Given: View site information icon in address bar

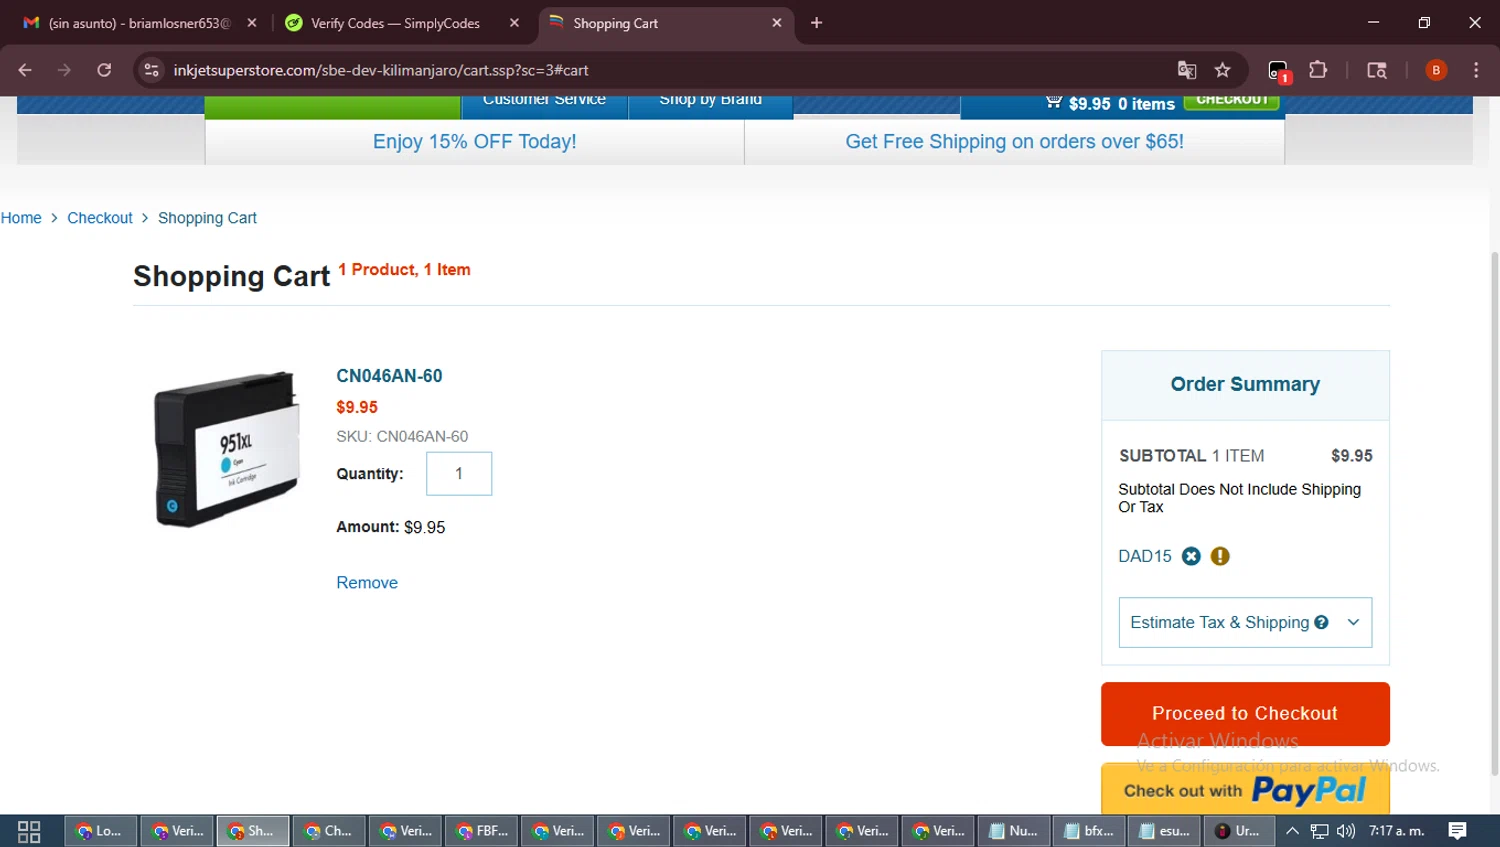Looking at the screenshot, I should pos(151,70).
